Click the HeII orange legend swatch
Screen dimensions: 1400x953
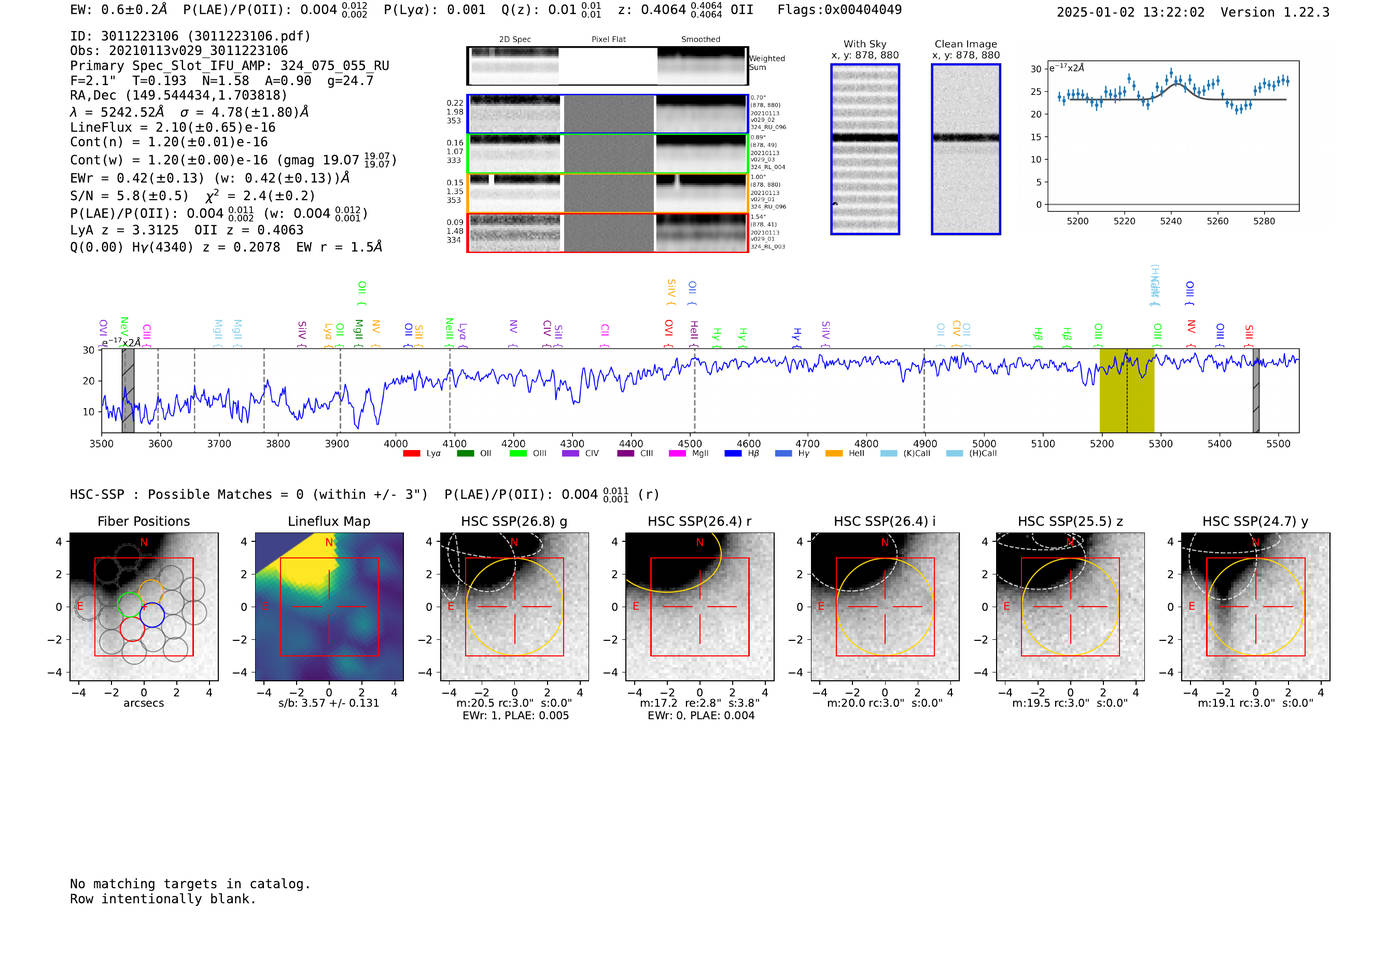tap(834, 454)
